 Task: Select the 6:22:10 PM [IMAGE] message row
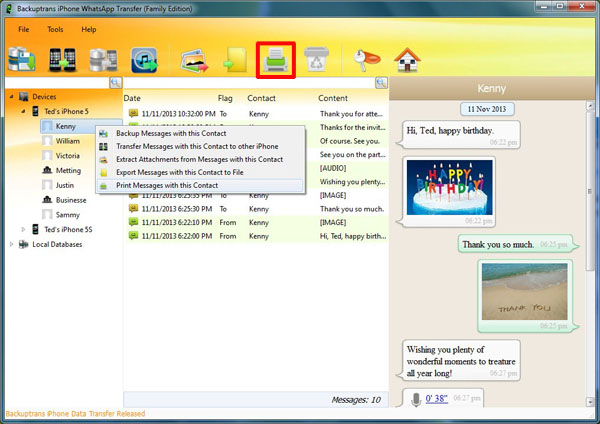pos(256,222)
